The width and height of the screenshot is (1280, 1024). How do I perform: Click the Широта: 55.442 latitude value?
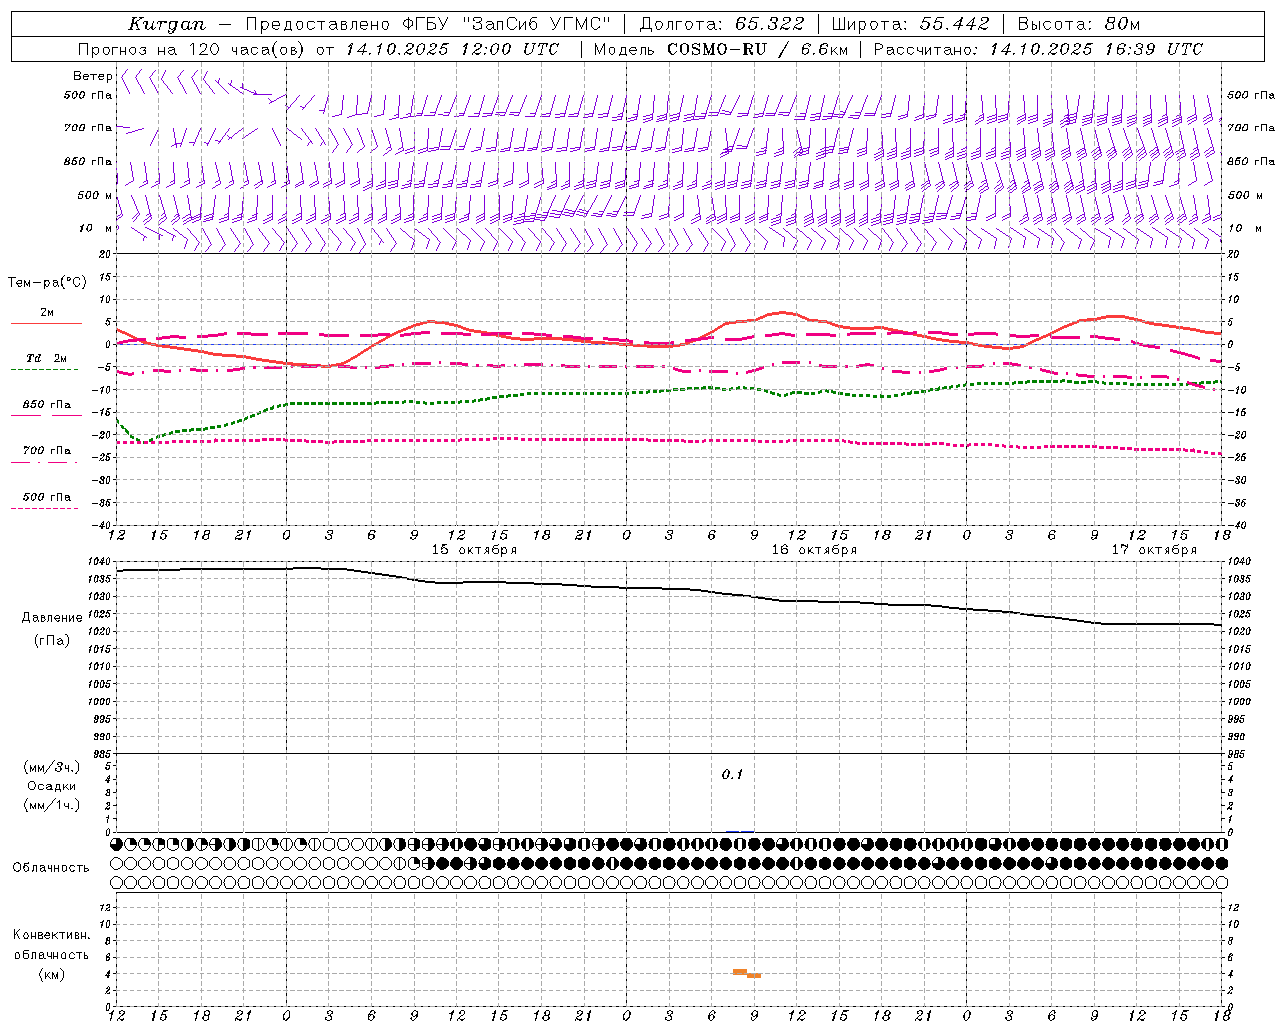pos(910,24)
